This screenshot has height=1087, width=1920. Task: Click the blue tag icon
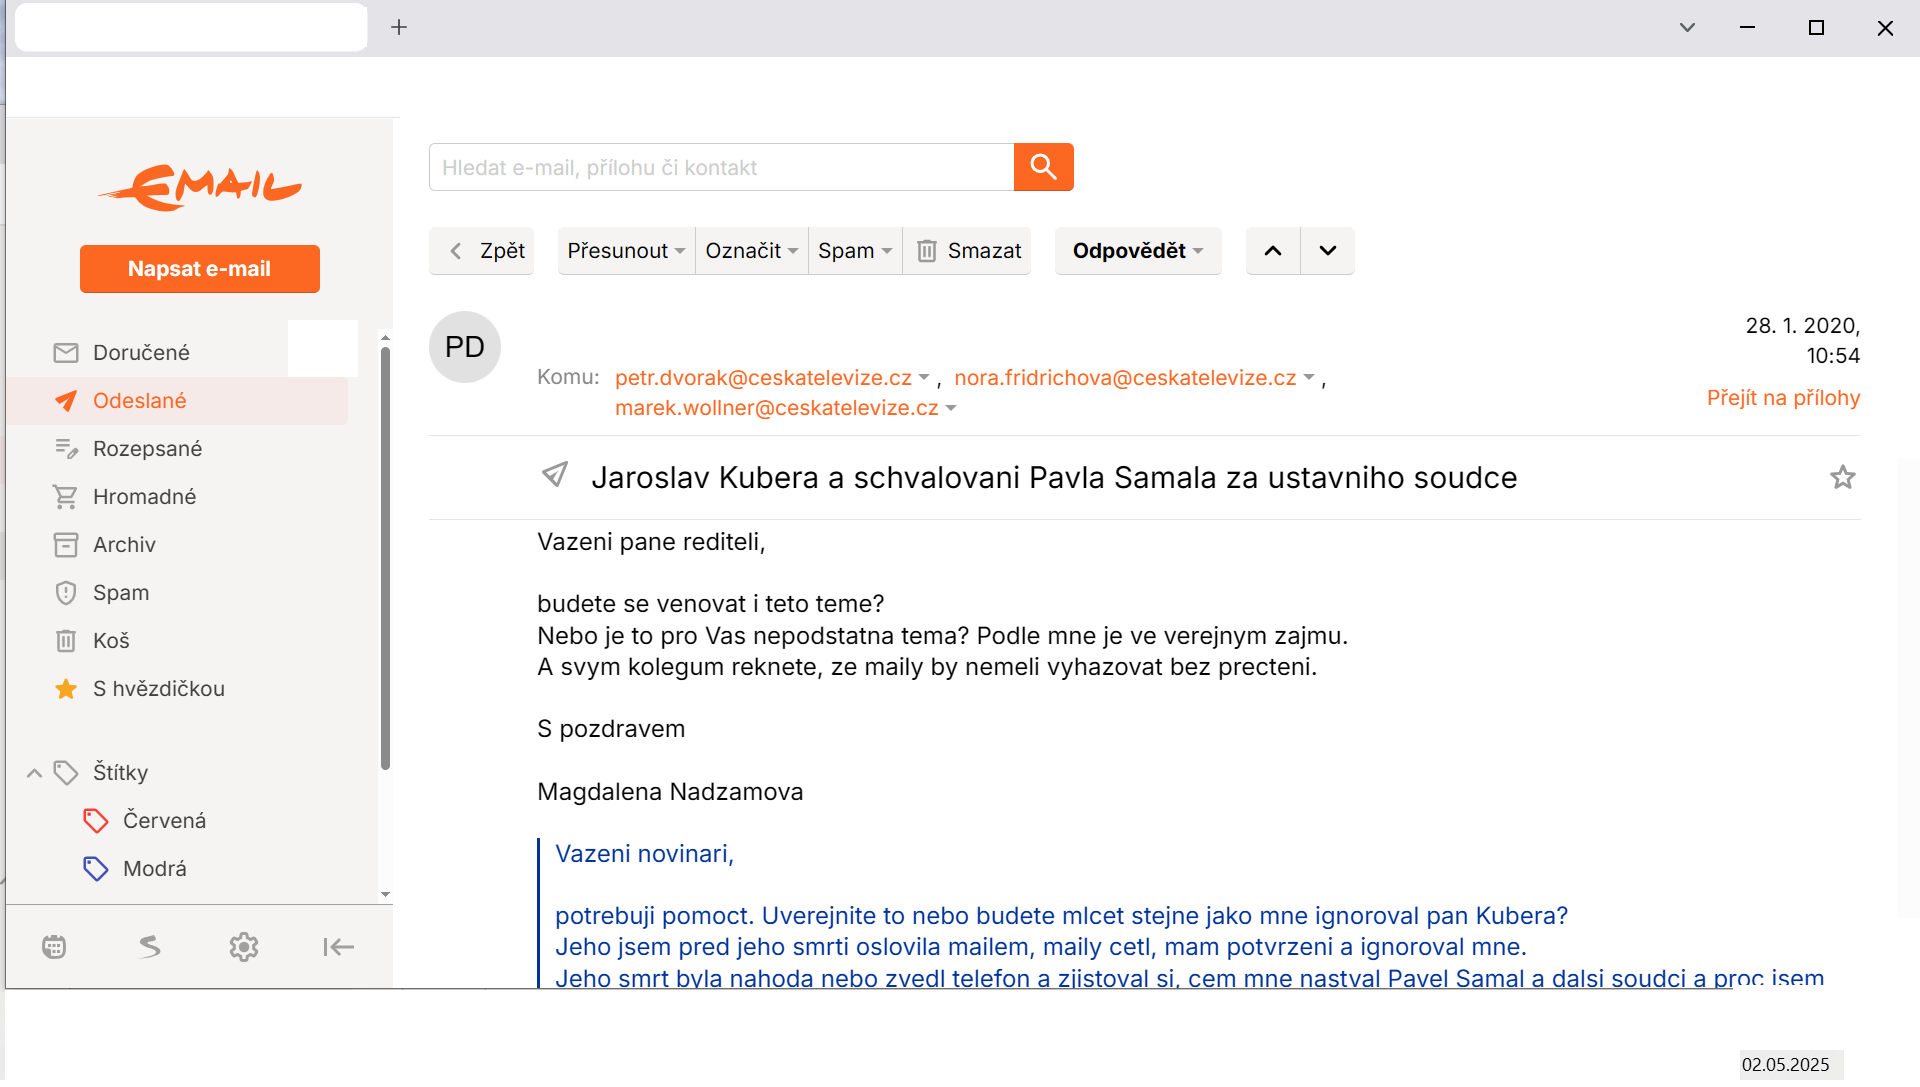[x=96, y=869]
